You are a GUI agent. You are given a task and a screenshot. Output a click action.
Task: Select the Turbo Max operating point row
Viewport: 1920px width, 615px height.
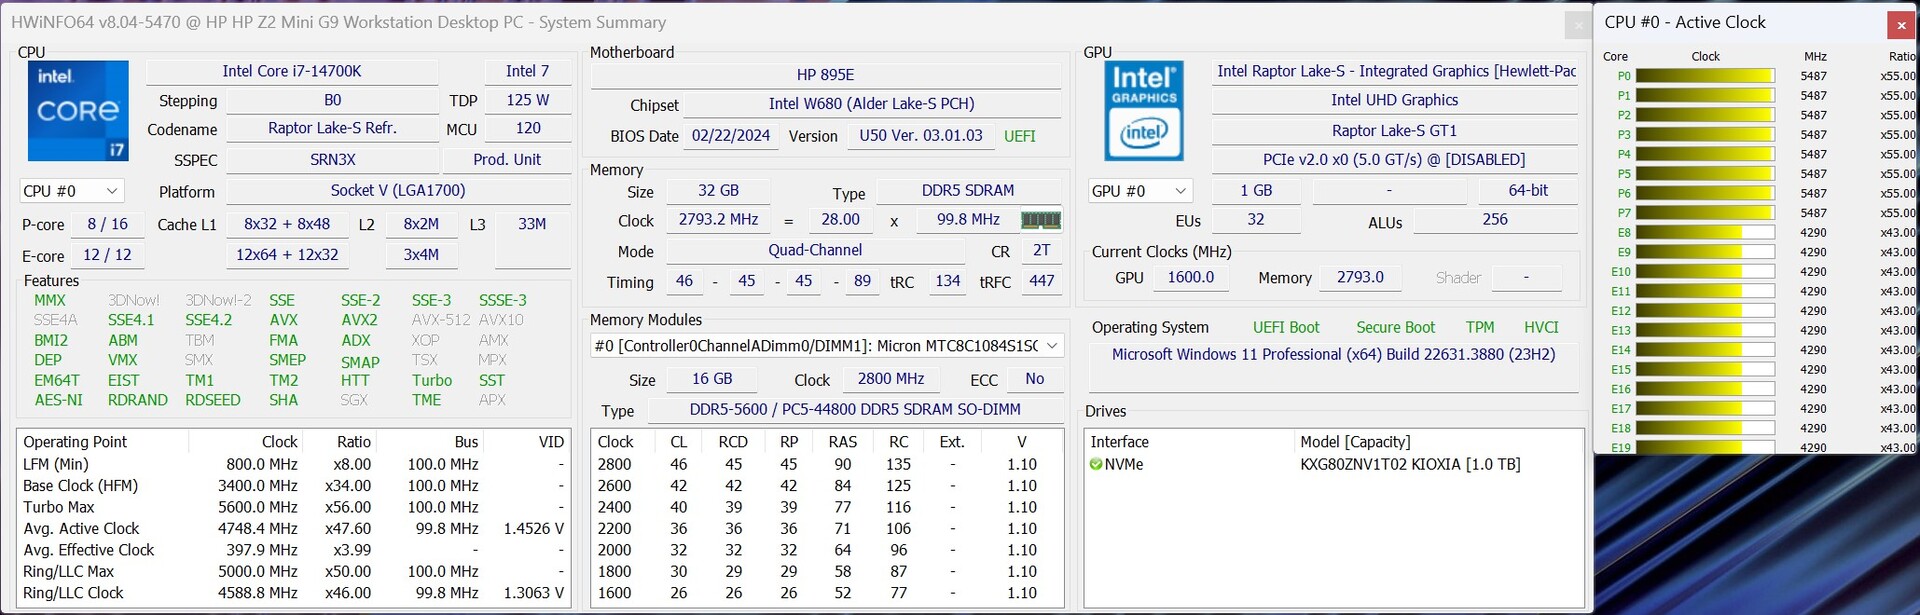tap(293, 508)
